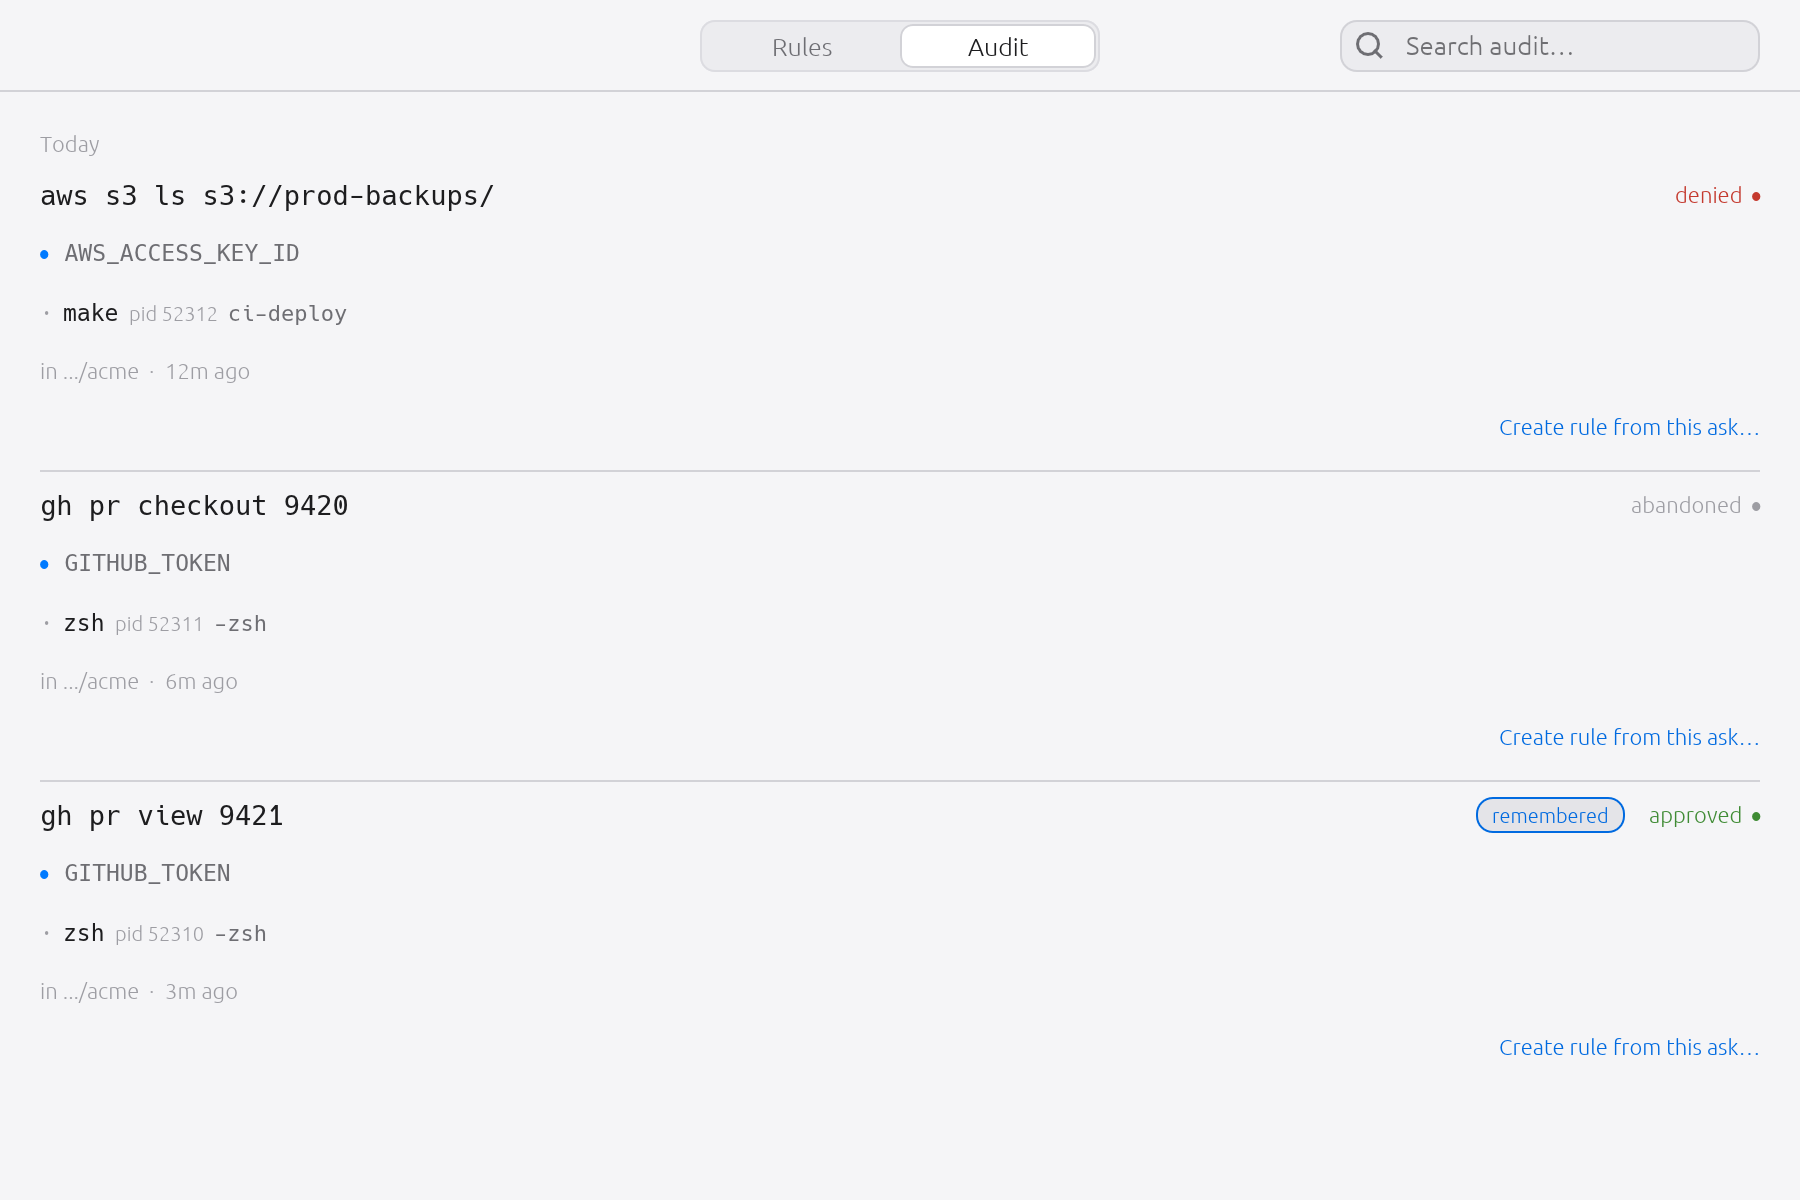Click the green approved status dot
Image resolution: width=1800 pixels, height=1200 pixels.
[1756, 816]
